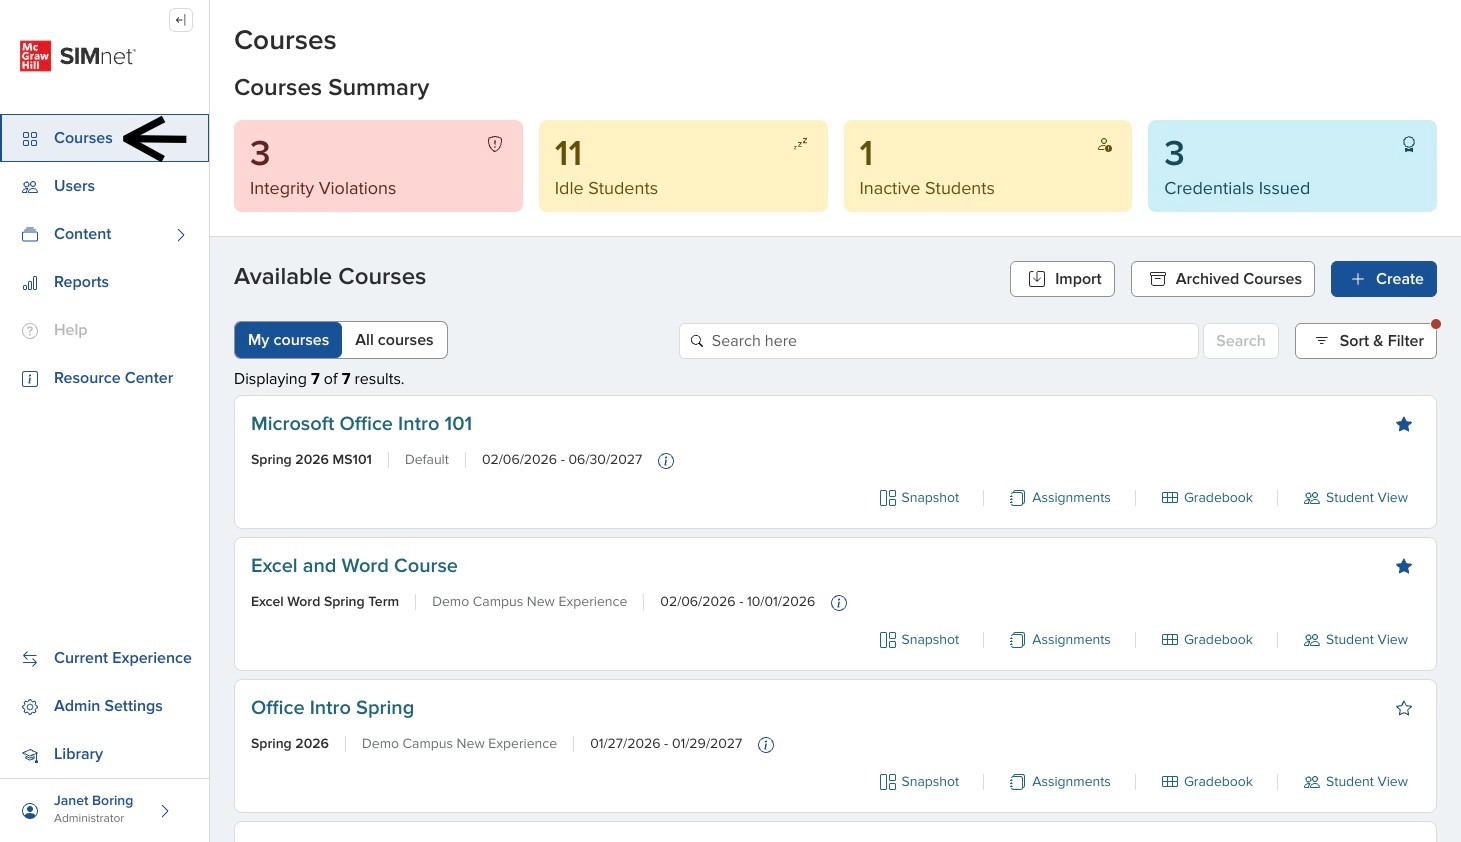This screenshot has height=842, width=1461.
Task: Open Assignments for Microsoft Office Intro 101
Action: click(x=1060, y=498)
